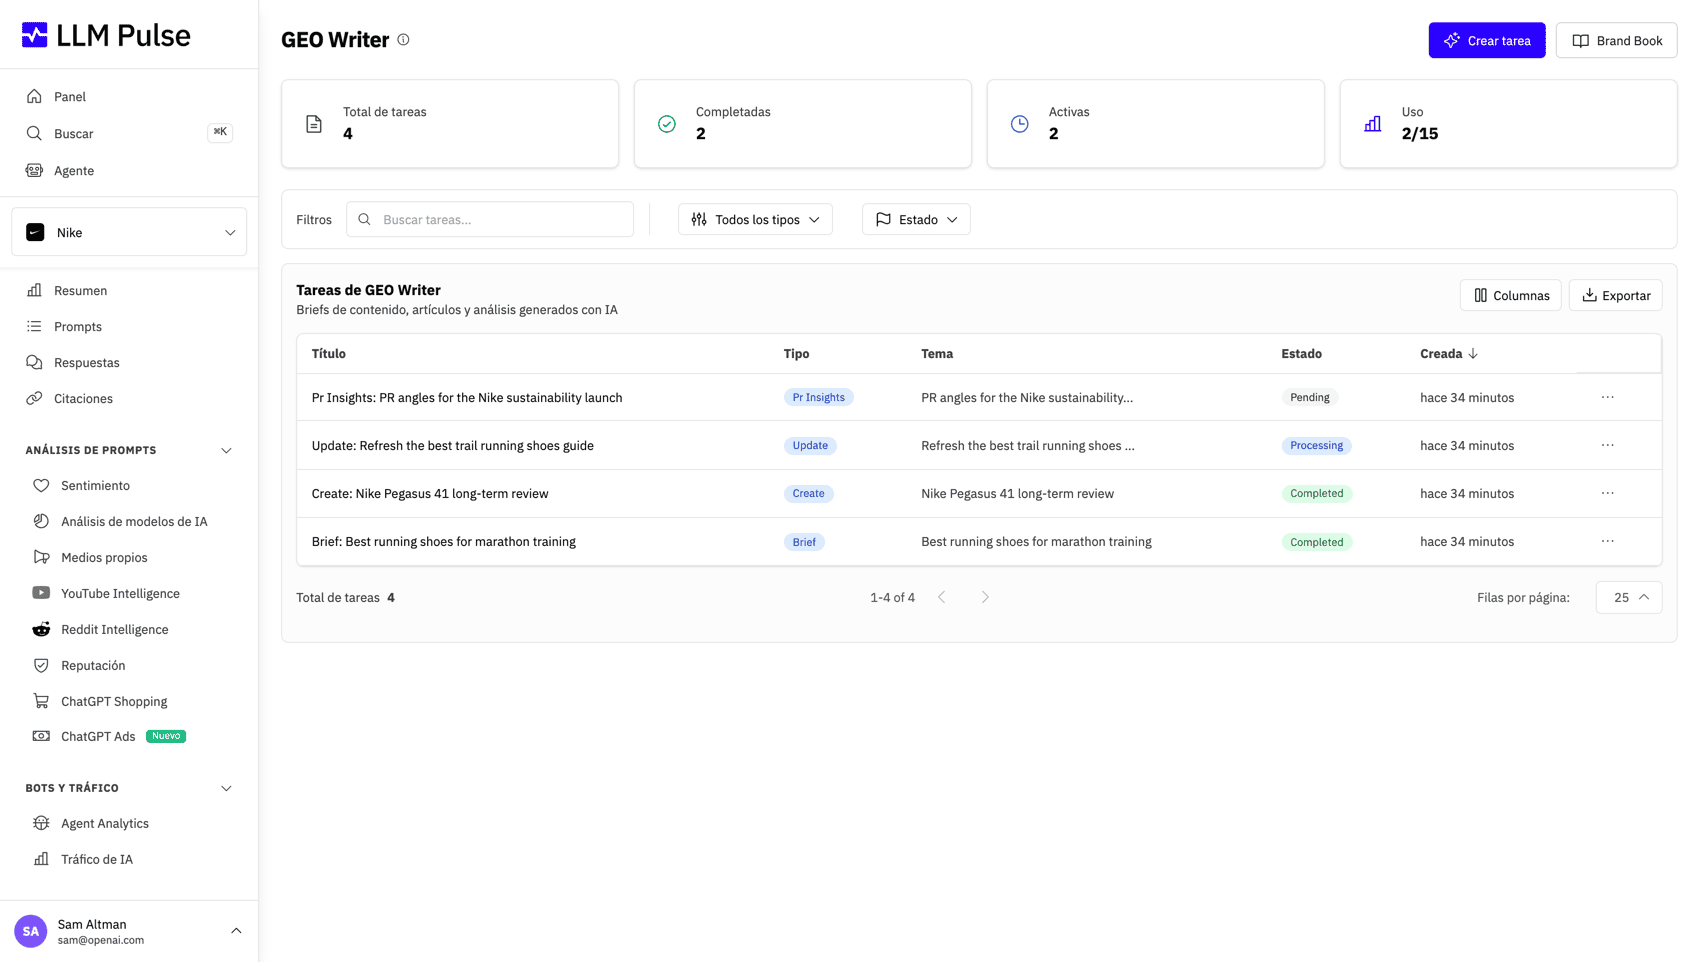The image size is (1700, 962).
Task: Collapse the Análisis de Prompts section
Action: [x=226, y=450]
